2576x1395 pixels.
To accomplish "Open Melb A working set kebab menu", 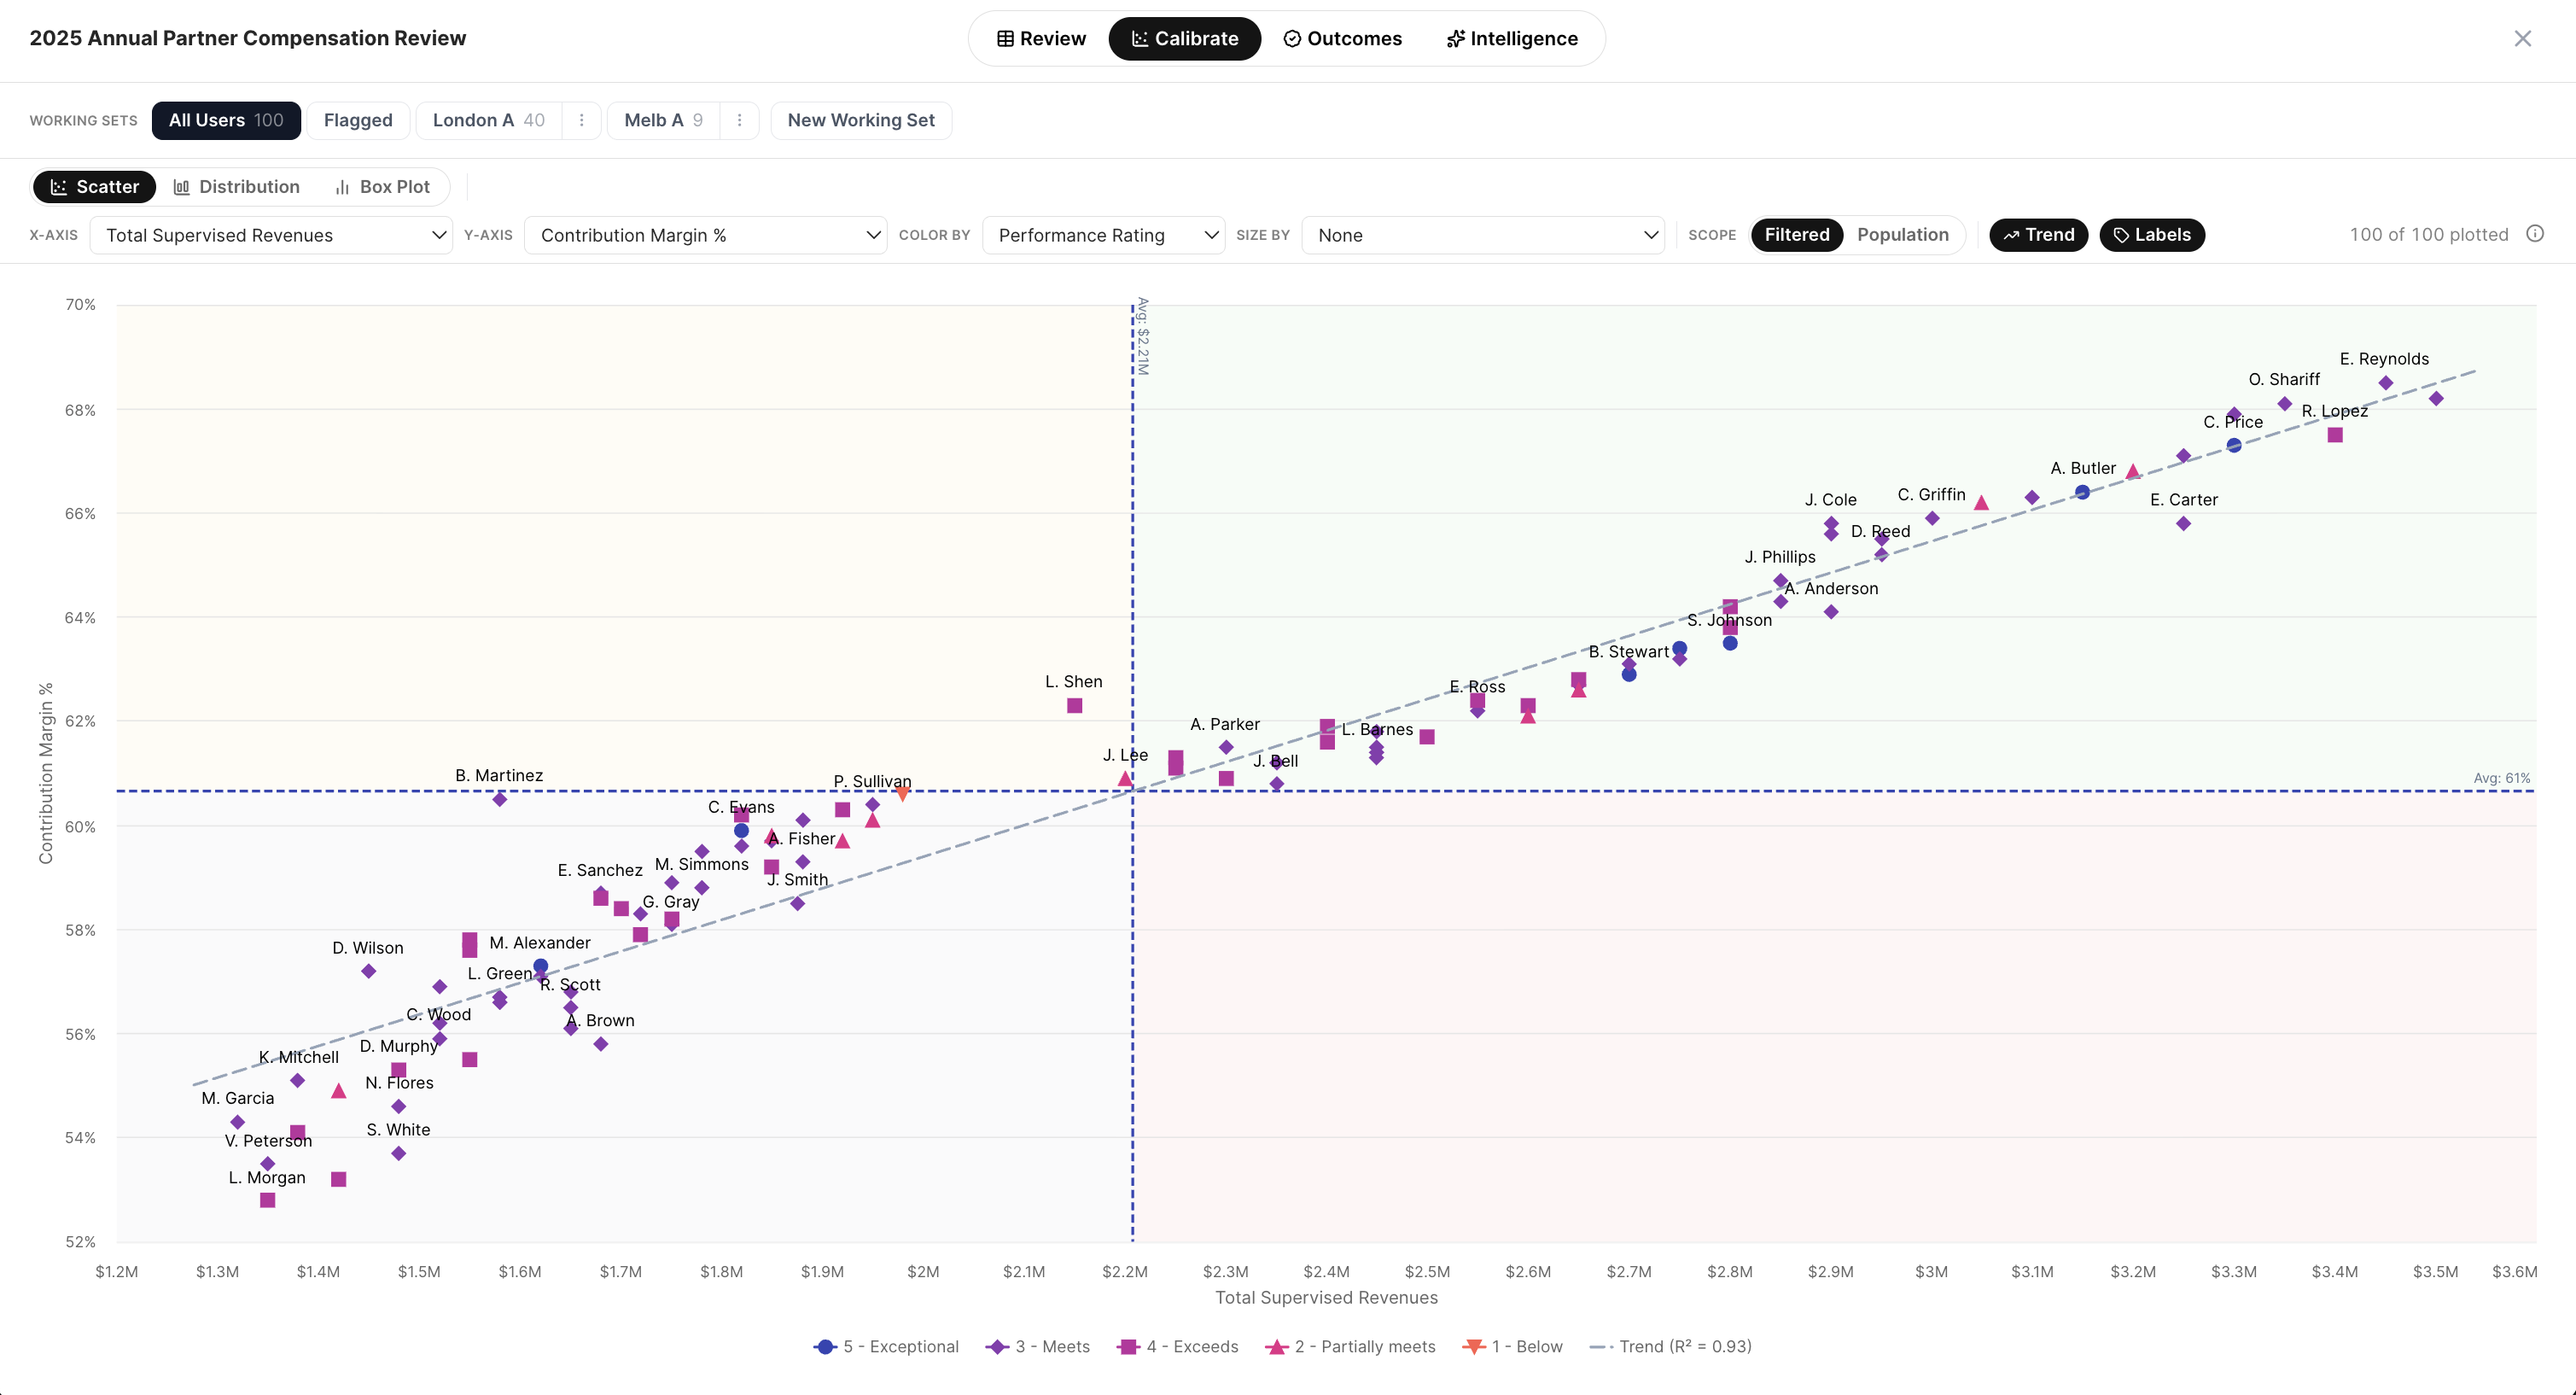I will 739,120.
